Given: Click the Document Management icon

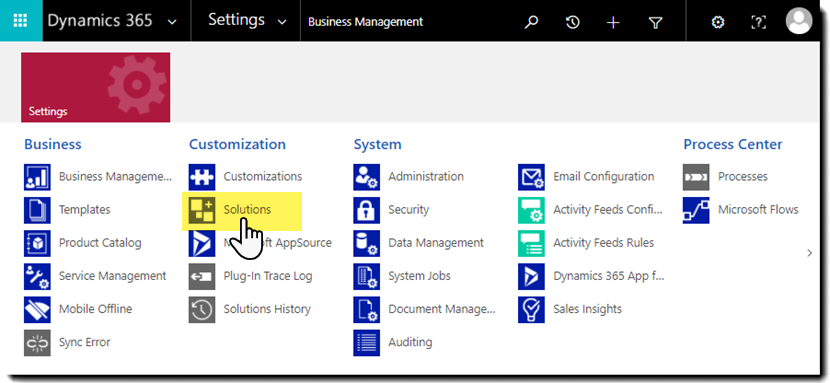Looking at the screenshot, I should coord(366,309).
